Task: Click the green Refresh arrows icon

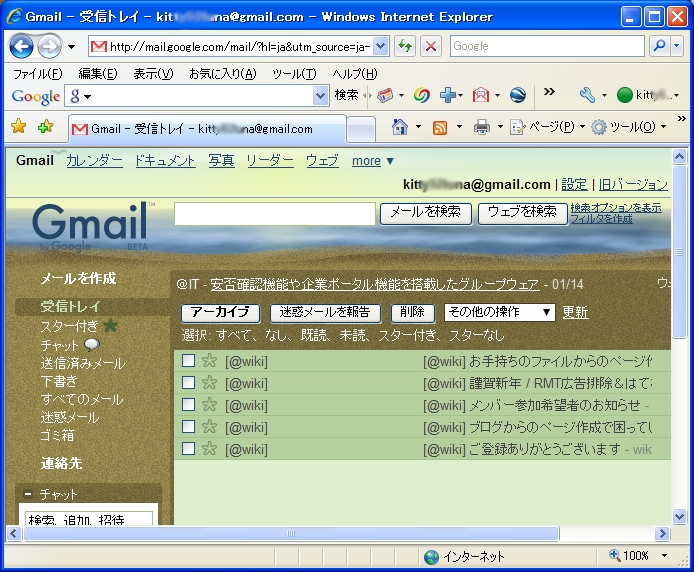Action: [x=405, y=46]
